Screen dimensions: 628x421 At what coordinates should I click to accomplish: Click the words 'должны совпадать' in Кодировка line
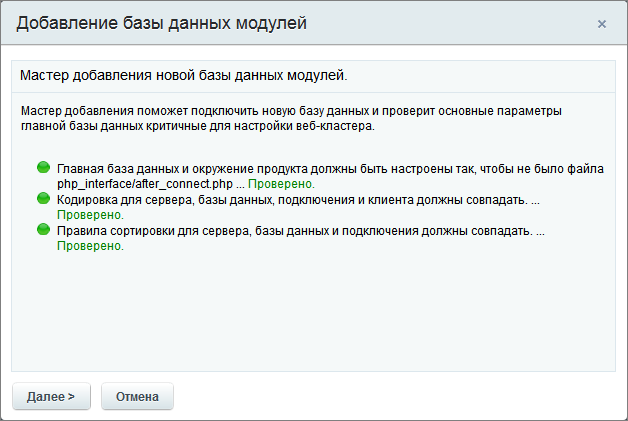[x=475, y=200]
